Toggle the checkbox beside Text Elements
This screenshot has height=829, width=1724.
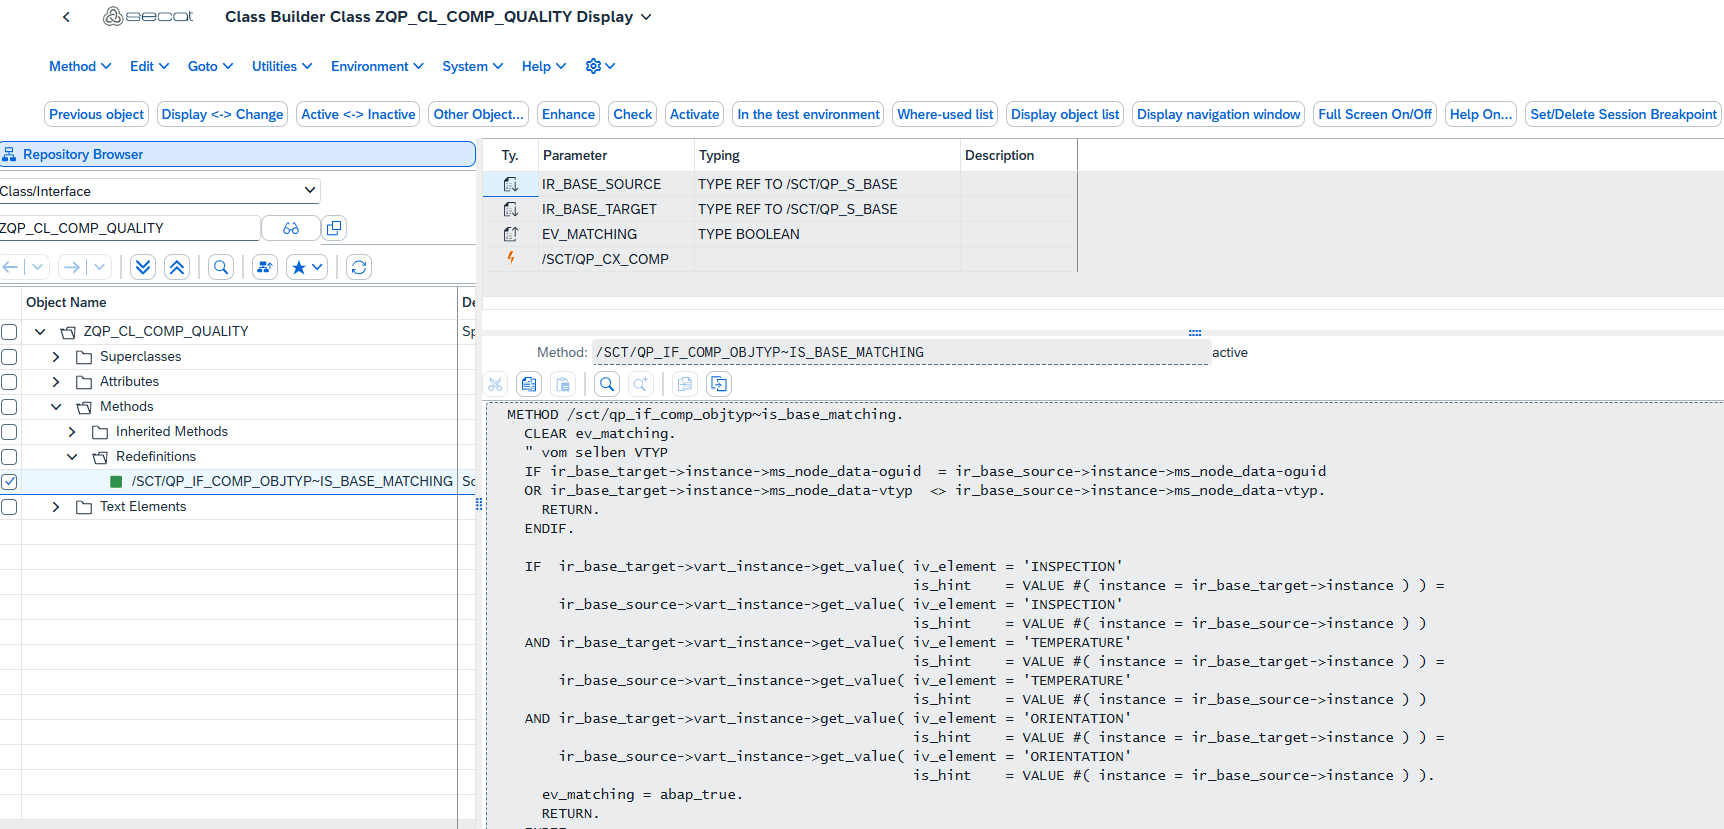click(x=9, y=507)
